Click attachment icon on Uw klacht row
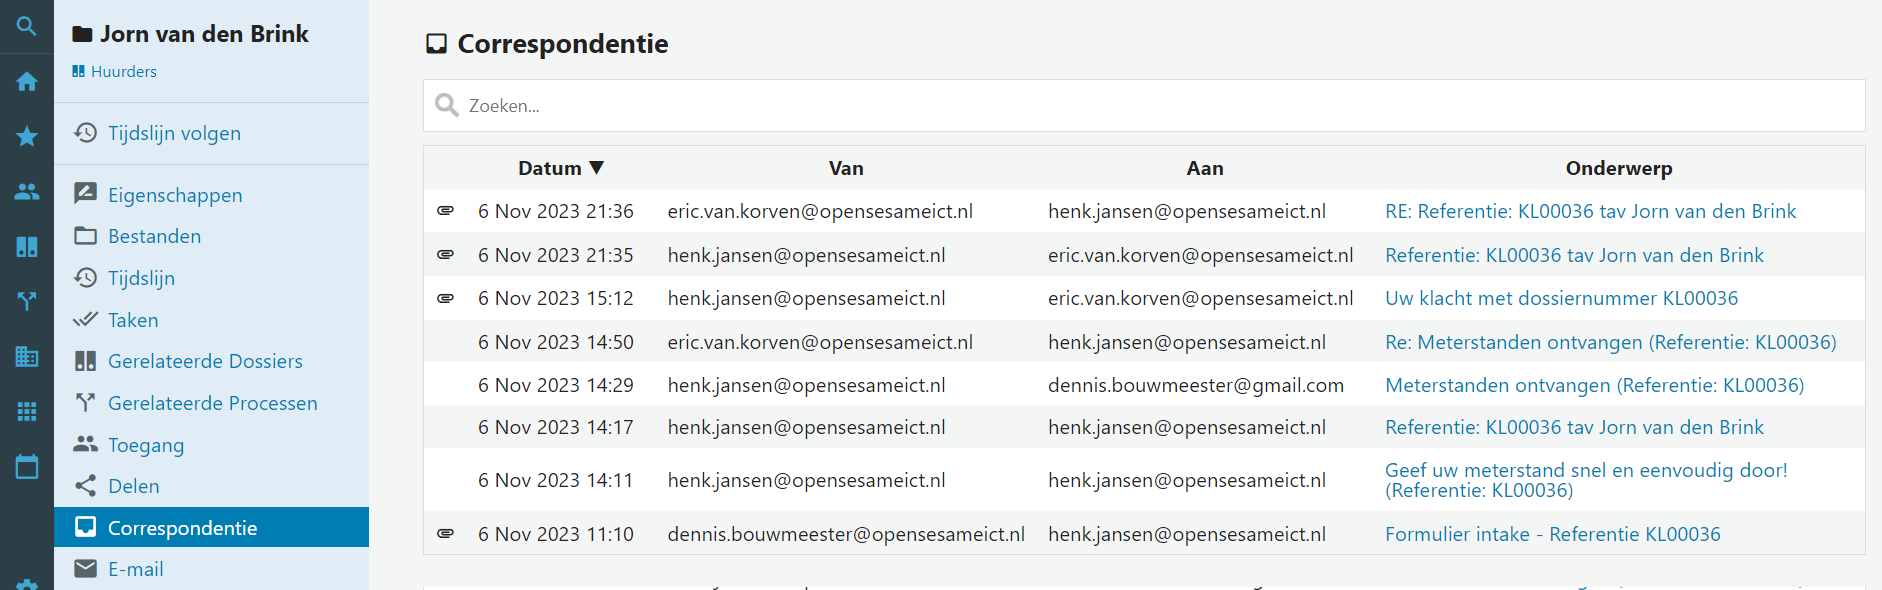Image resolution: width=1882 pixels, height=590 pixels. click(446, 298)
